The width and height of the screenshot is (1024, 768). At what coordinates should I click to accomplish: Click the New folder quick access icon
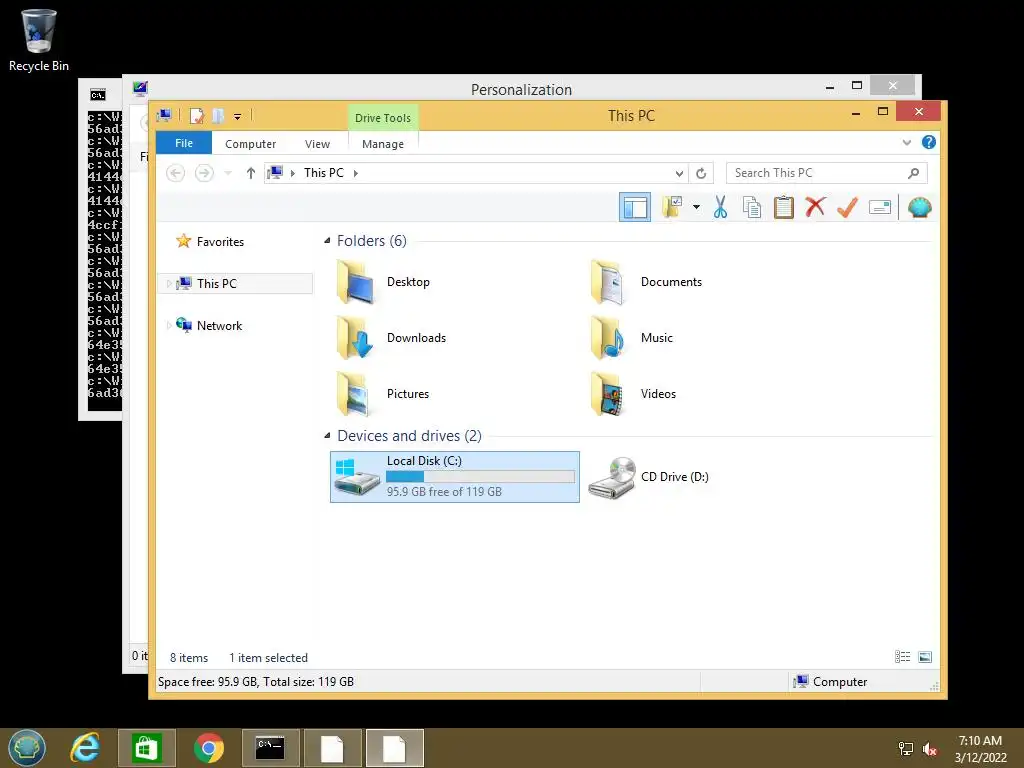[218, 116]
